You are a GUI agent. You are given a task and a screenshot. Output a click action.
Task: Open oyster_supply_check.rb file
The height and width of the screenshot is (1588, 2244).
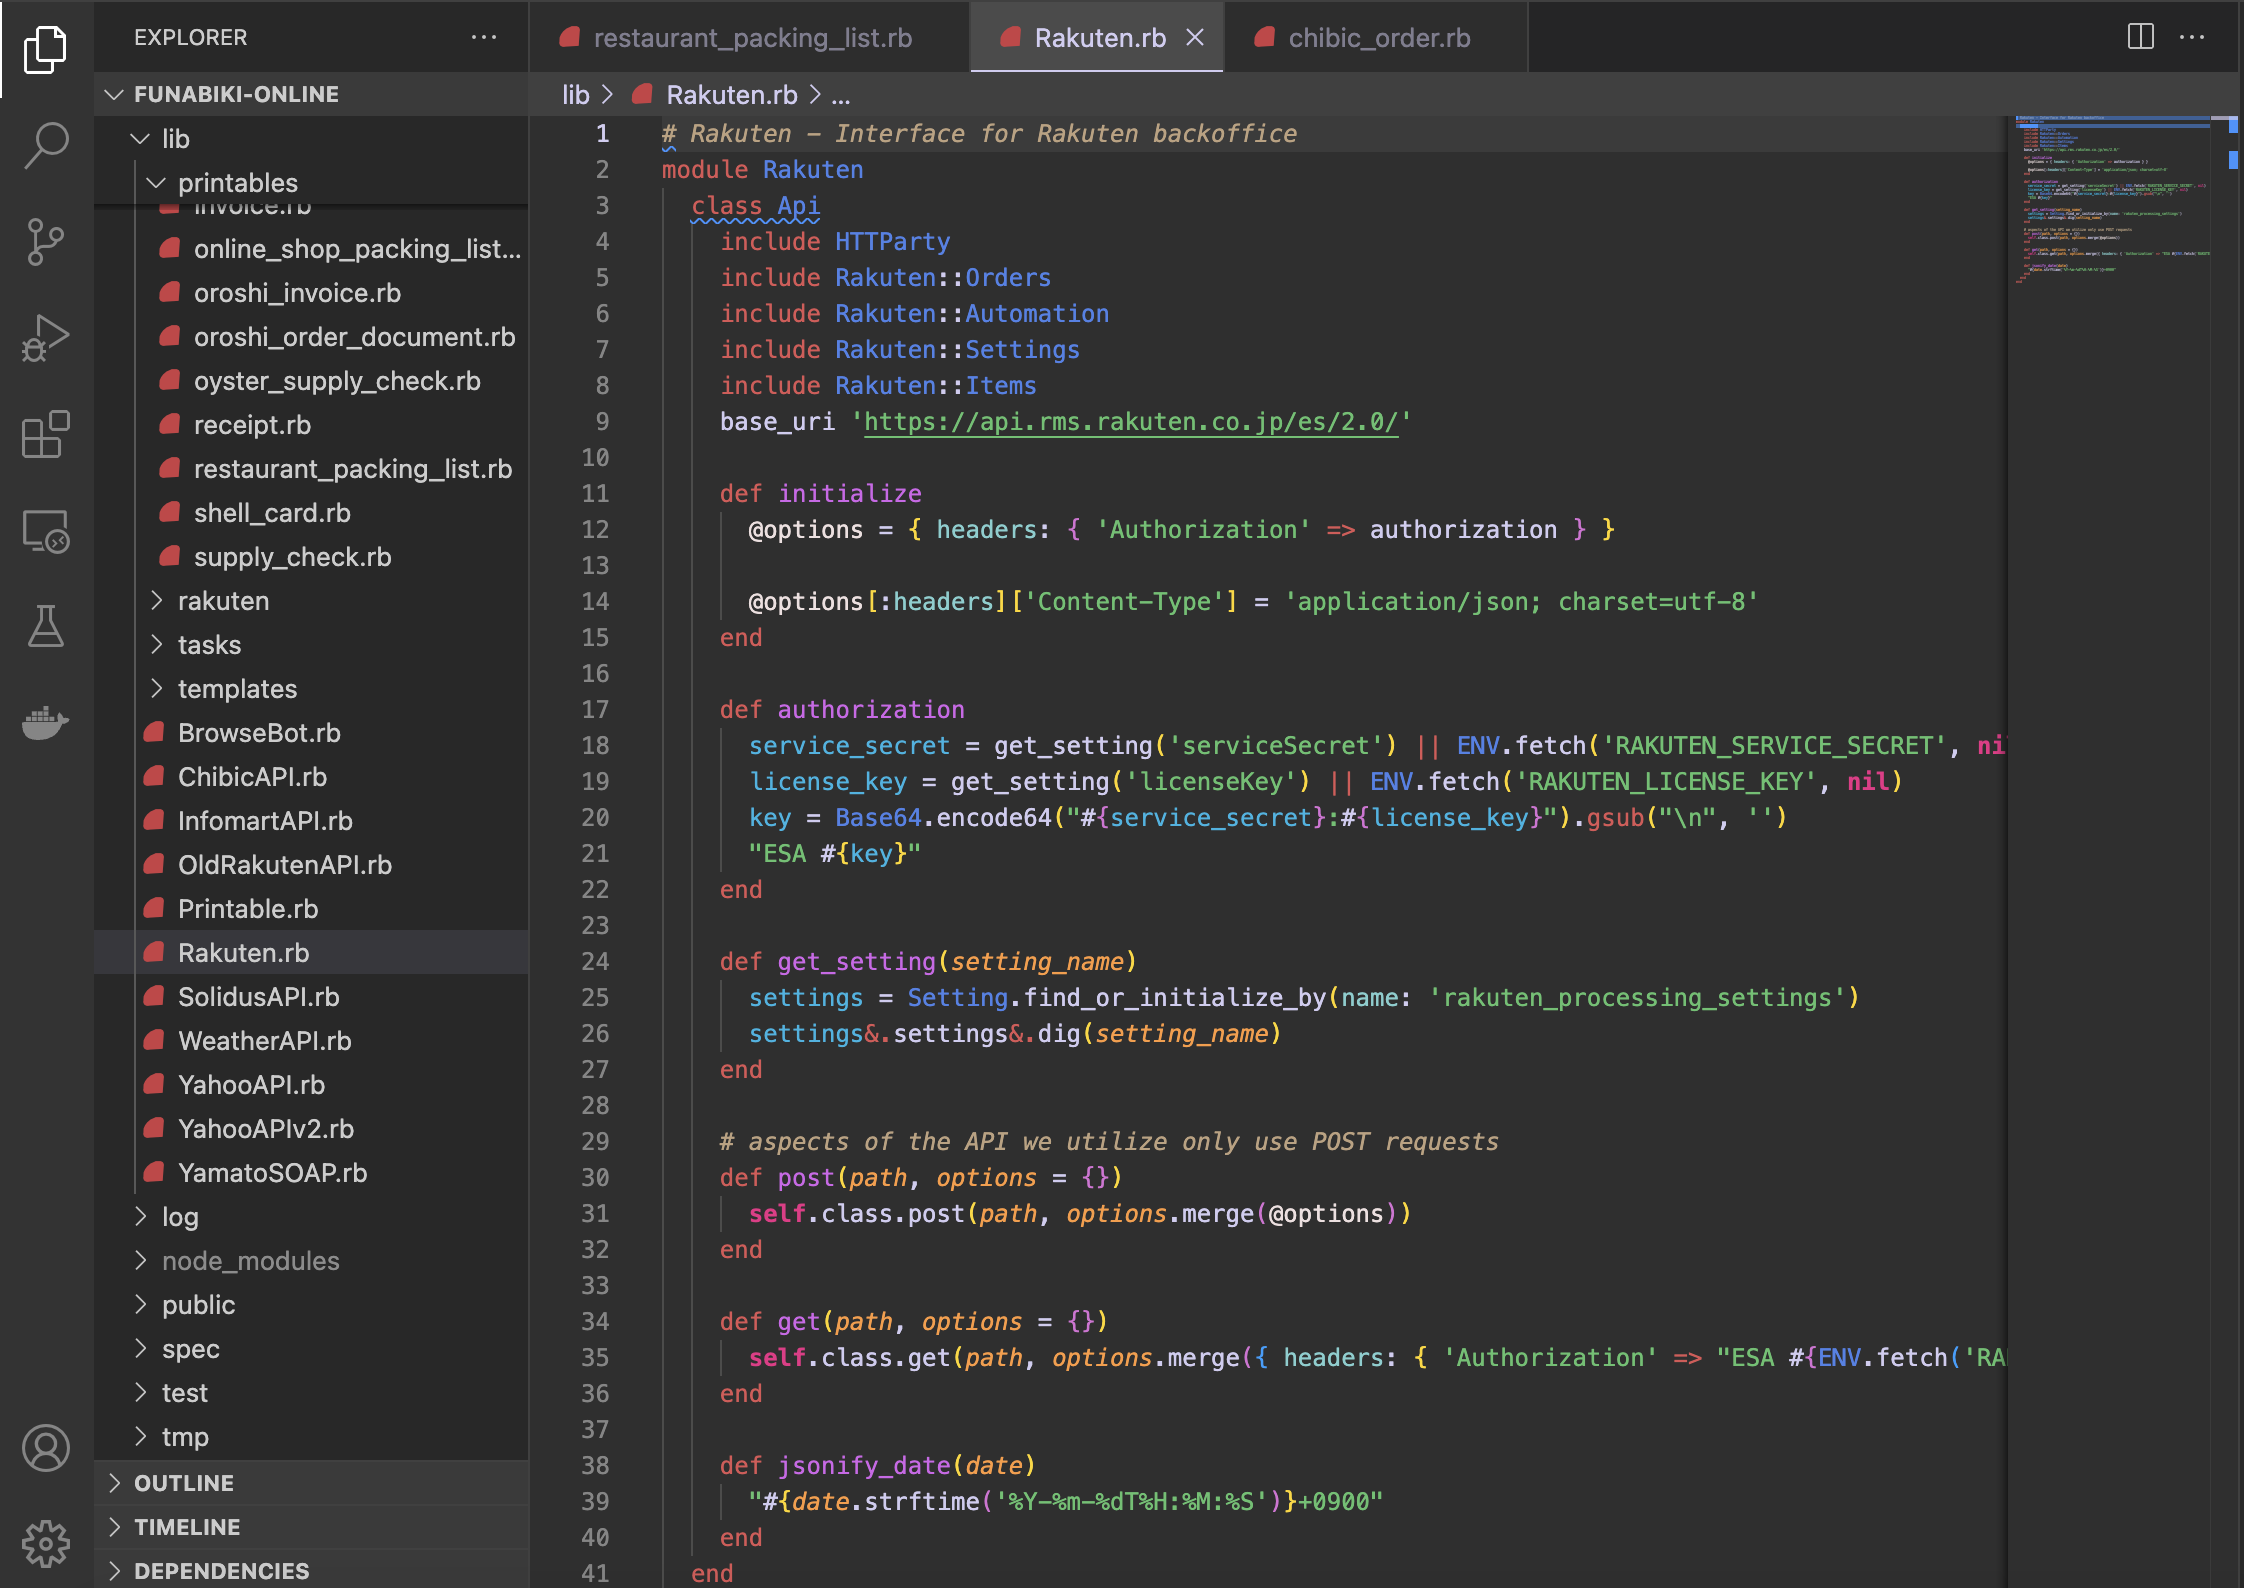[x=311, y=380]
